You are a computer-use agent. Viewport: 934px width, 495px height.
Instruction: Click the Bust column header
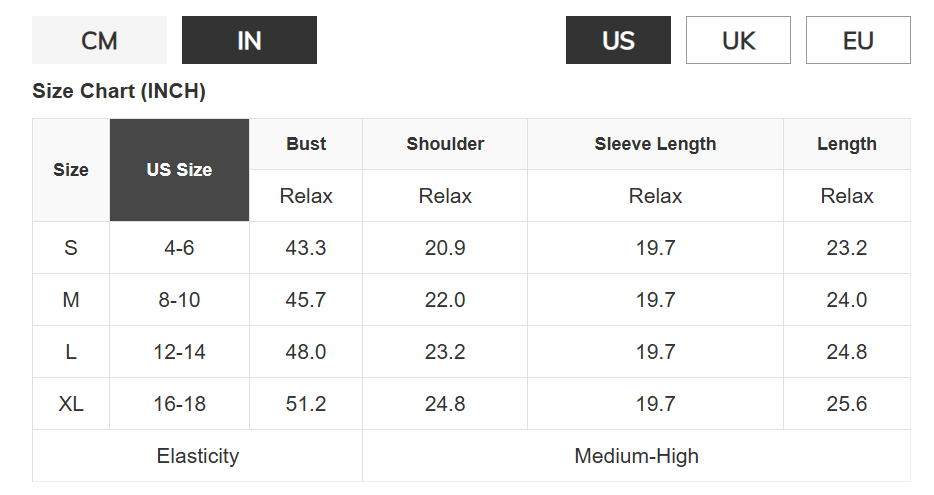306,144
